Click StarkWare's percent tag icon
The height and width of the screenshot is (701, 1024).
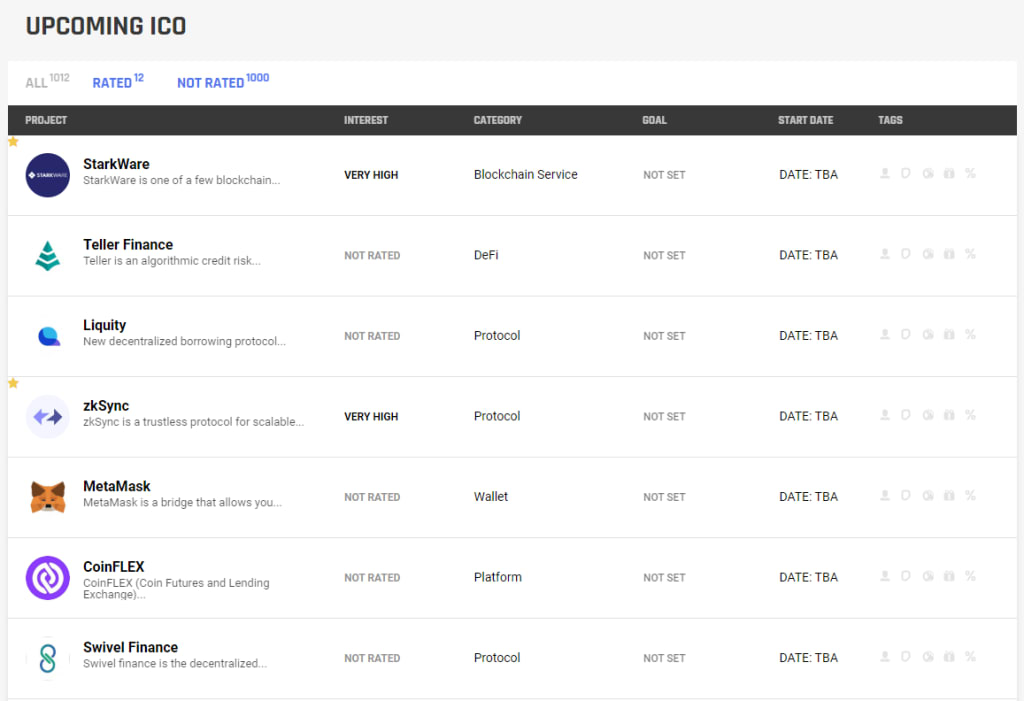pos(970,173)
